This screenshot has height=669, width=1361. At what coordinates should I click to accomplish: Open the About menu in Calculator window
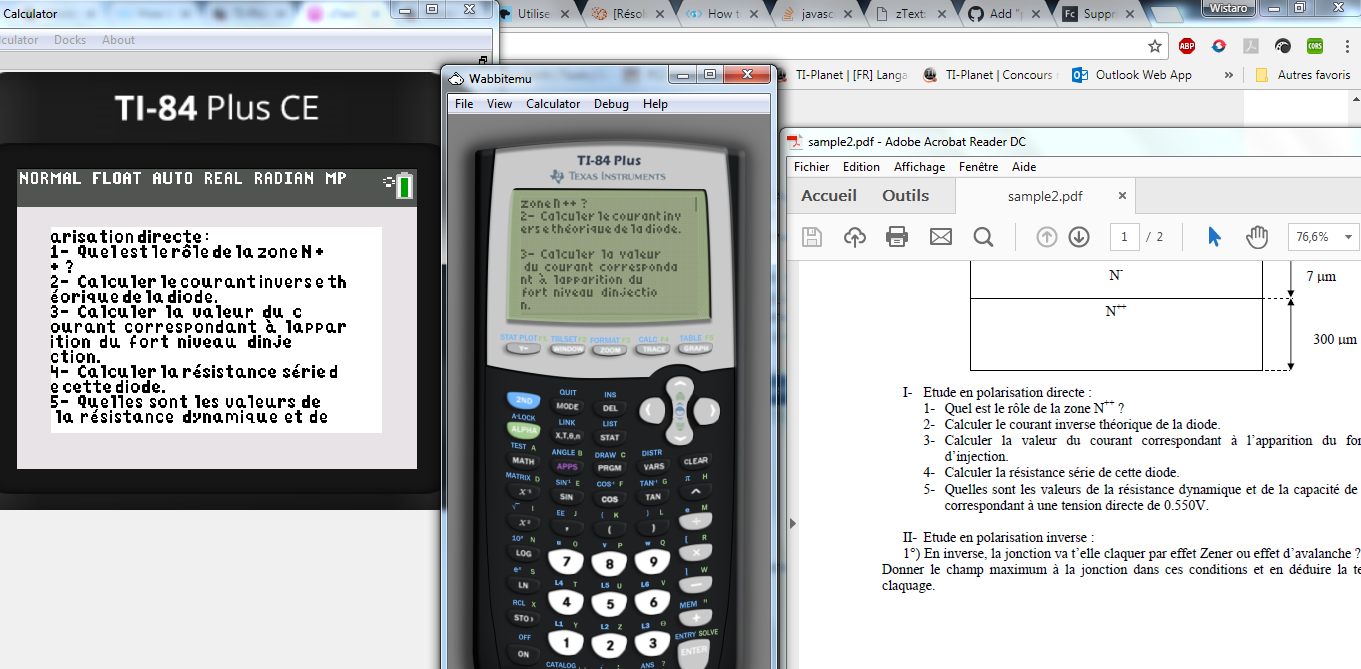click(x=118, y=40)
